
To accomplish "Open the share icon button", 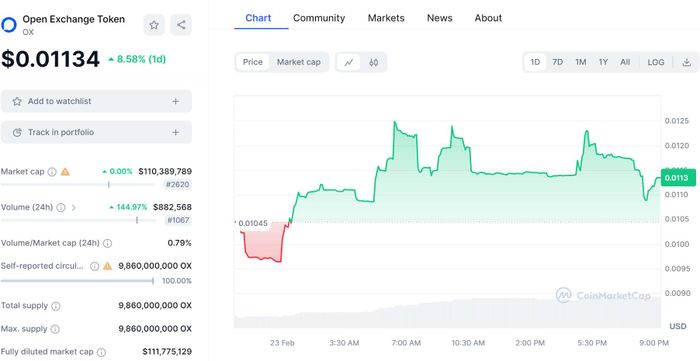I will click(181, 25).
